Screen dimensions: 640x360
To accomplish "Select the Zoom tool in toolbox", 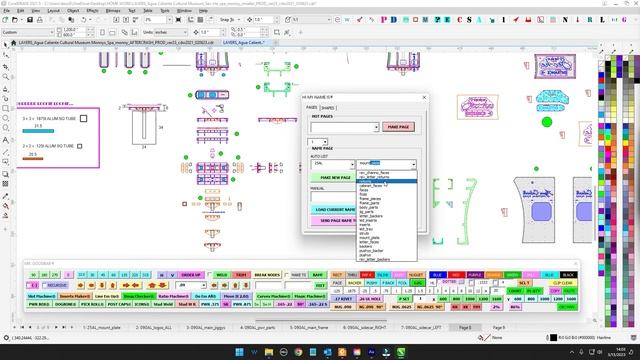I will point(5,77).
